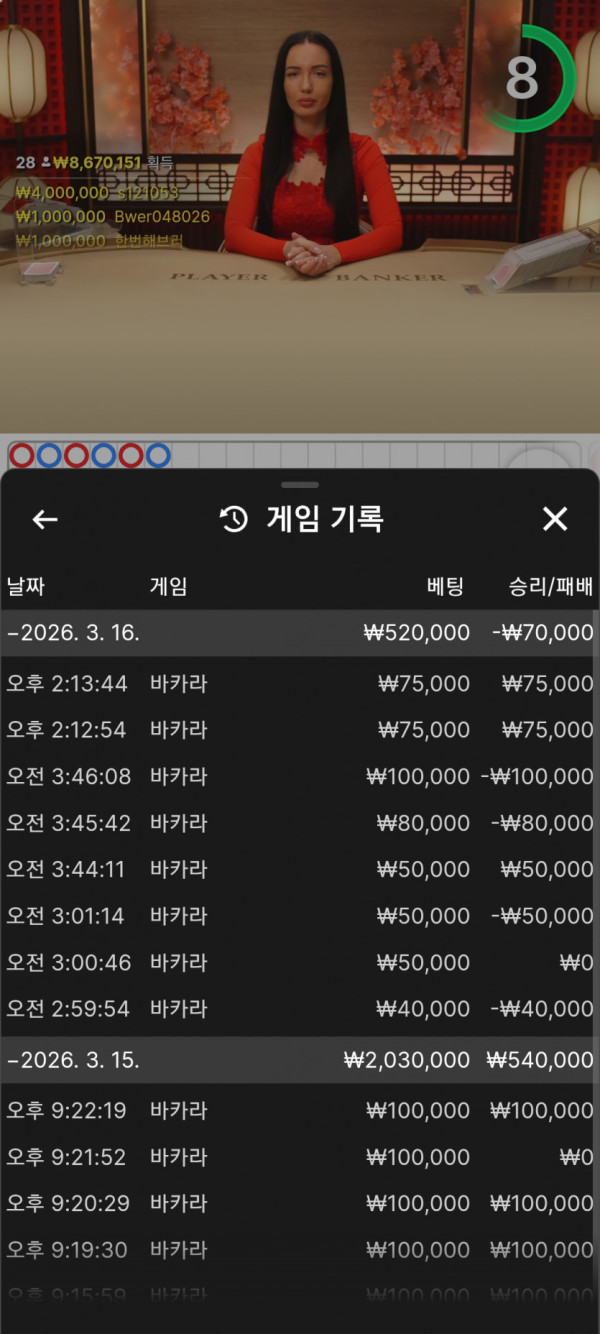Open the 오후 2:13:44 baccarat record
This screenshot has height=1334, width=600.
click(x=300, y=684)
